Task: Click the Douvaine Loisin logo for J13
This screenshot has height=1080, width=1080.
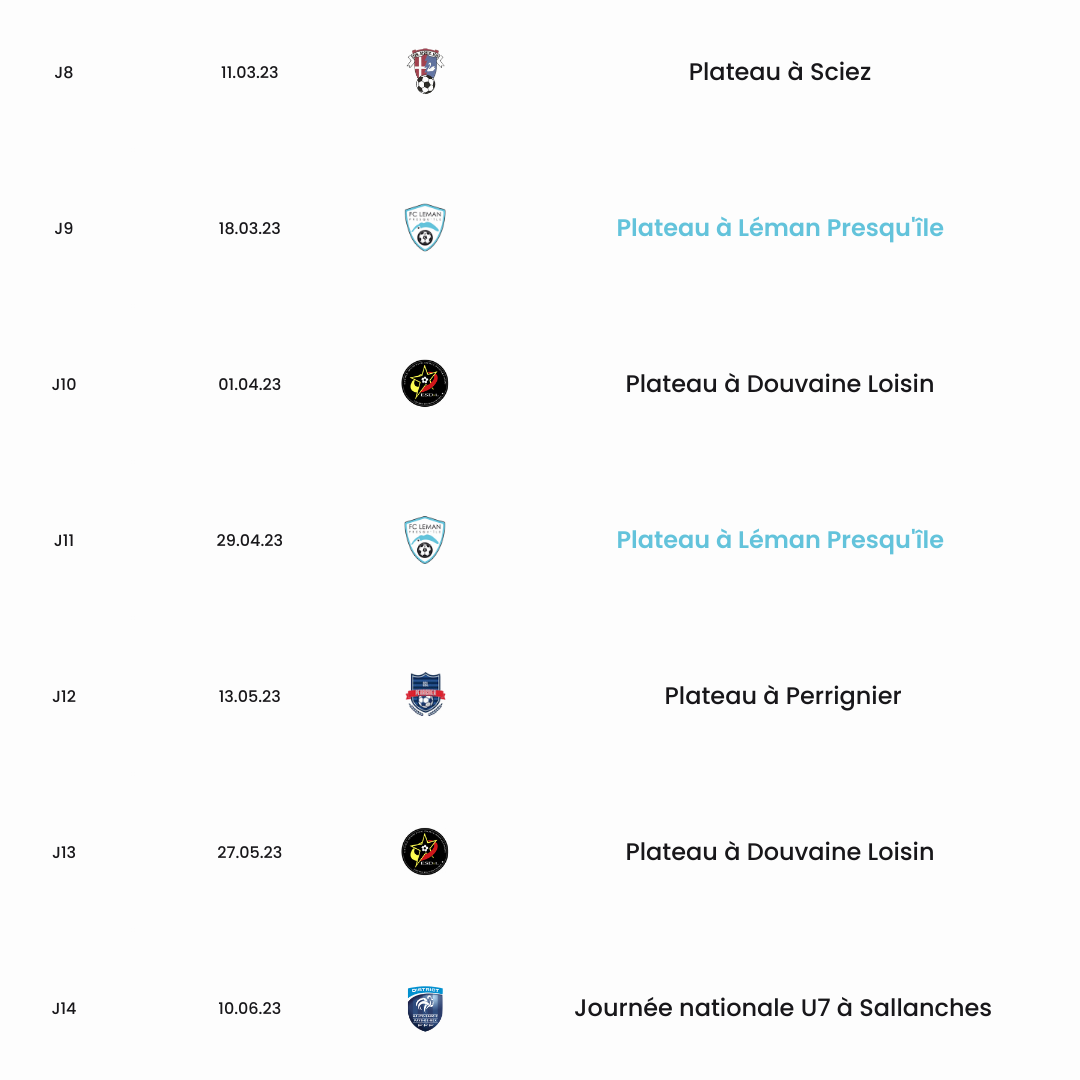Action: pos(425,852)
